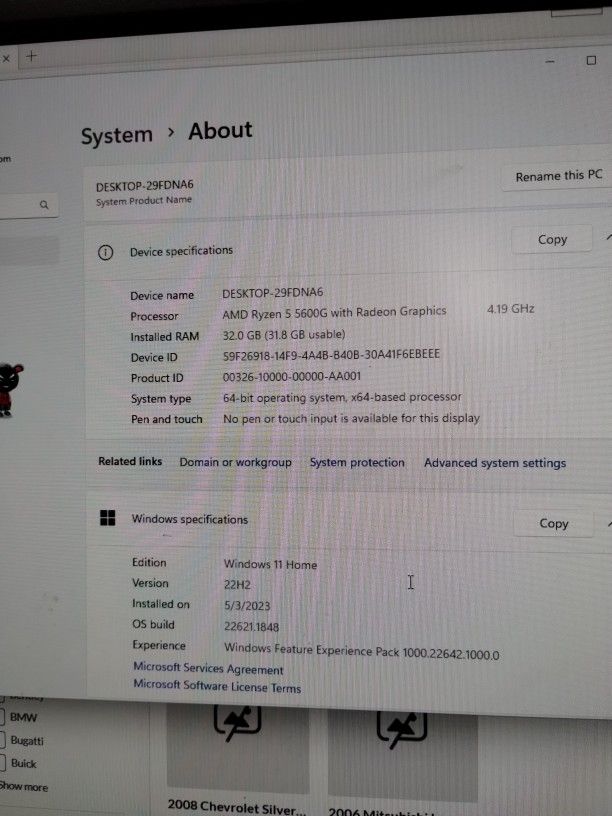
Task: Click the DESKTOP-29FDNA6 header PC name
Action: [145, 185]
